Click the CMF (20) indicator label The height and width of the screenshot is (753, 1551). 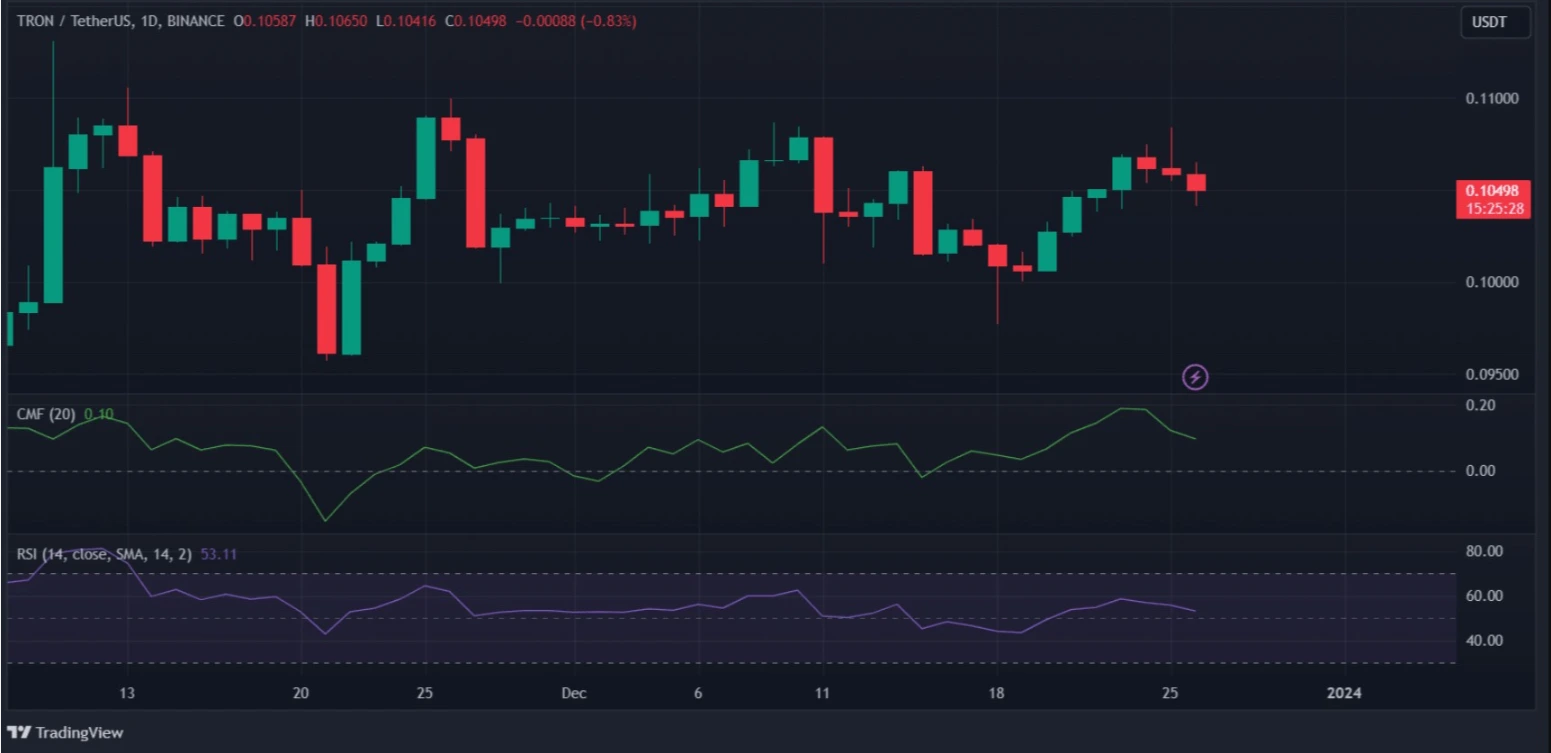pos(47,414)
